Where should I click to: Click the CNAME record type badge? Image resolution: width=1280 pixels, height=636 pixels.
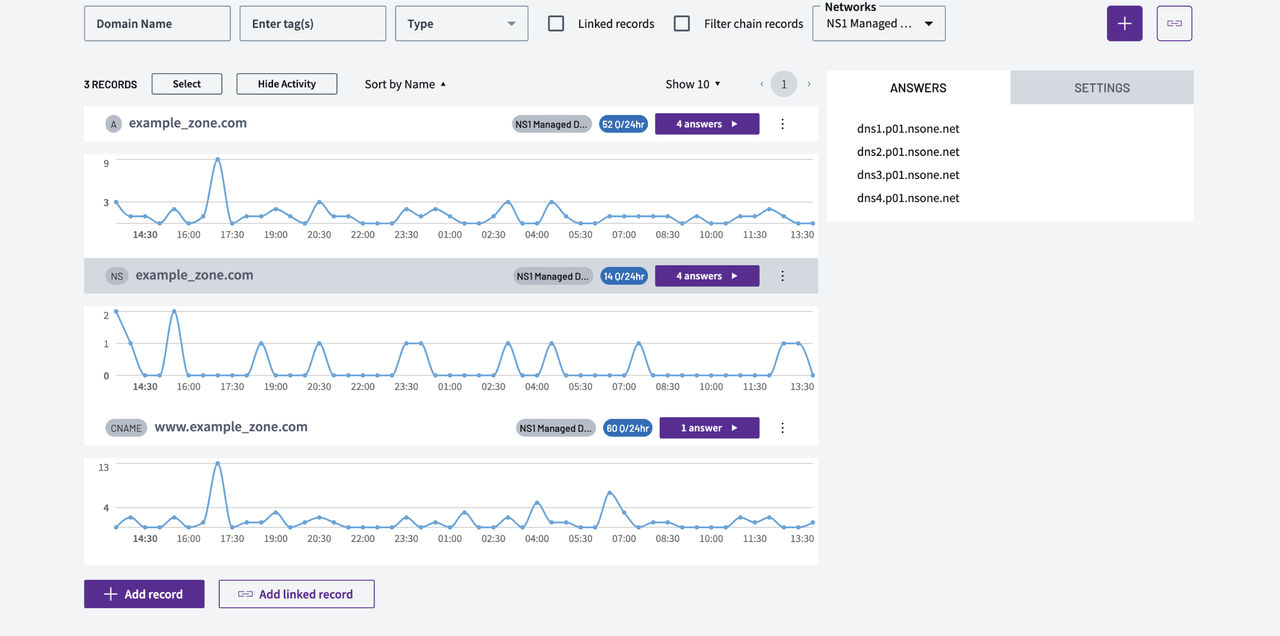(x=125, y=428)
